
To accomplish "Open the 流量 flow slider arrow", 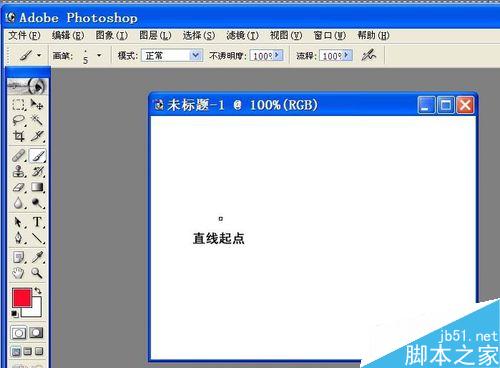I will pyautogui.click(x=347, y=55).
